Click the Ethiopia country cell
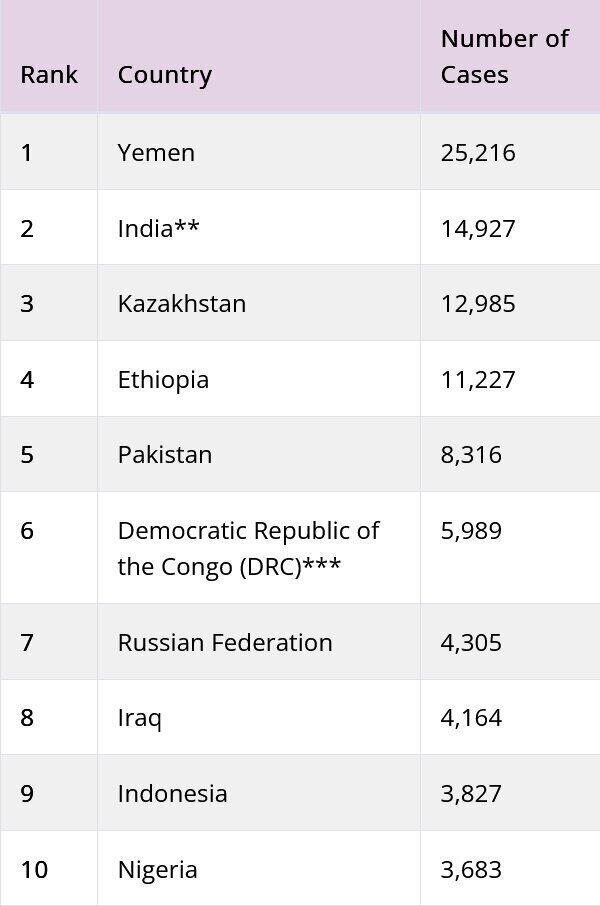 tap(163, 379)
